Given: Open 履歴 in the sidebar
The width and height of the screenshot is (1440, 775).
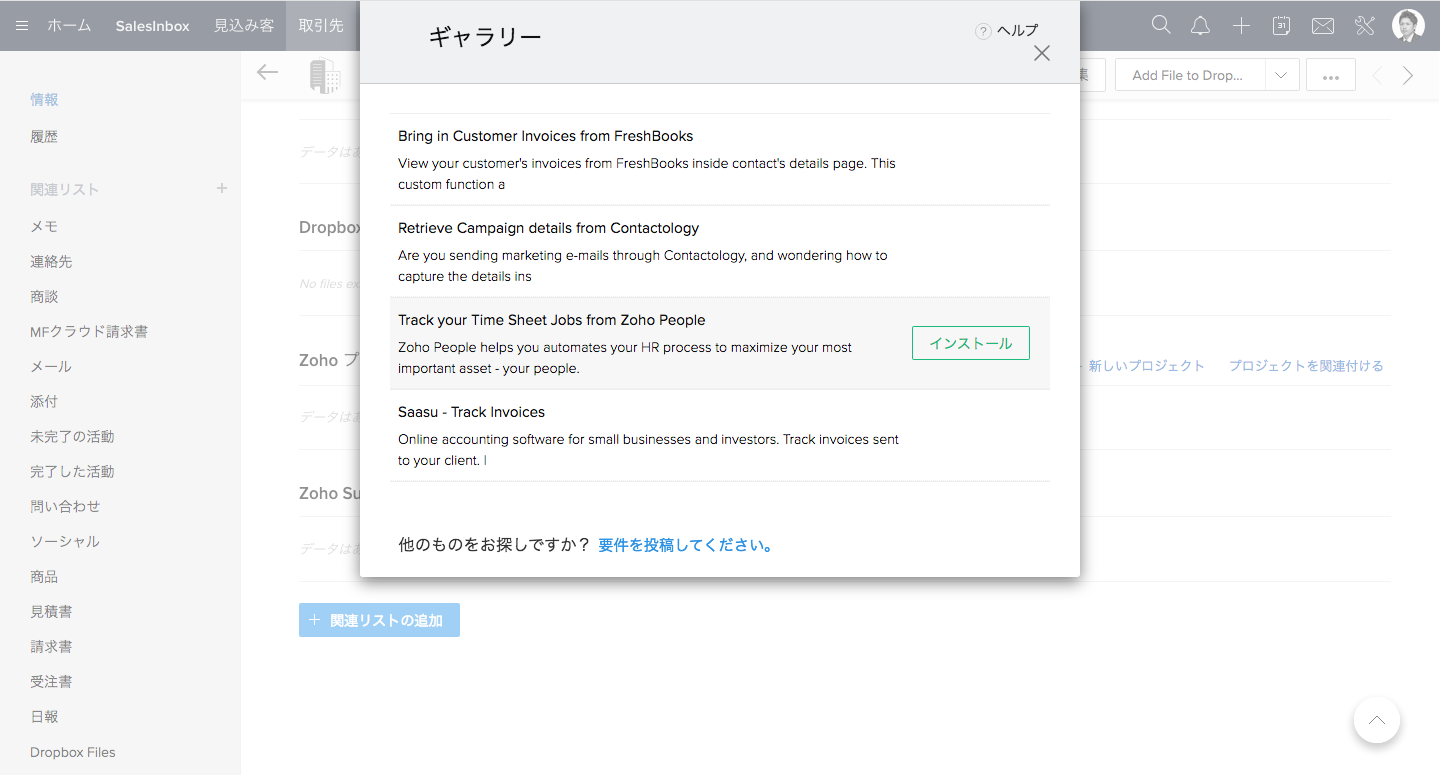Looking at the screenshot, I should point(44,136).
